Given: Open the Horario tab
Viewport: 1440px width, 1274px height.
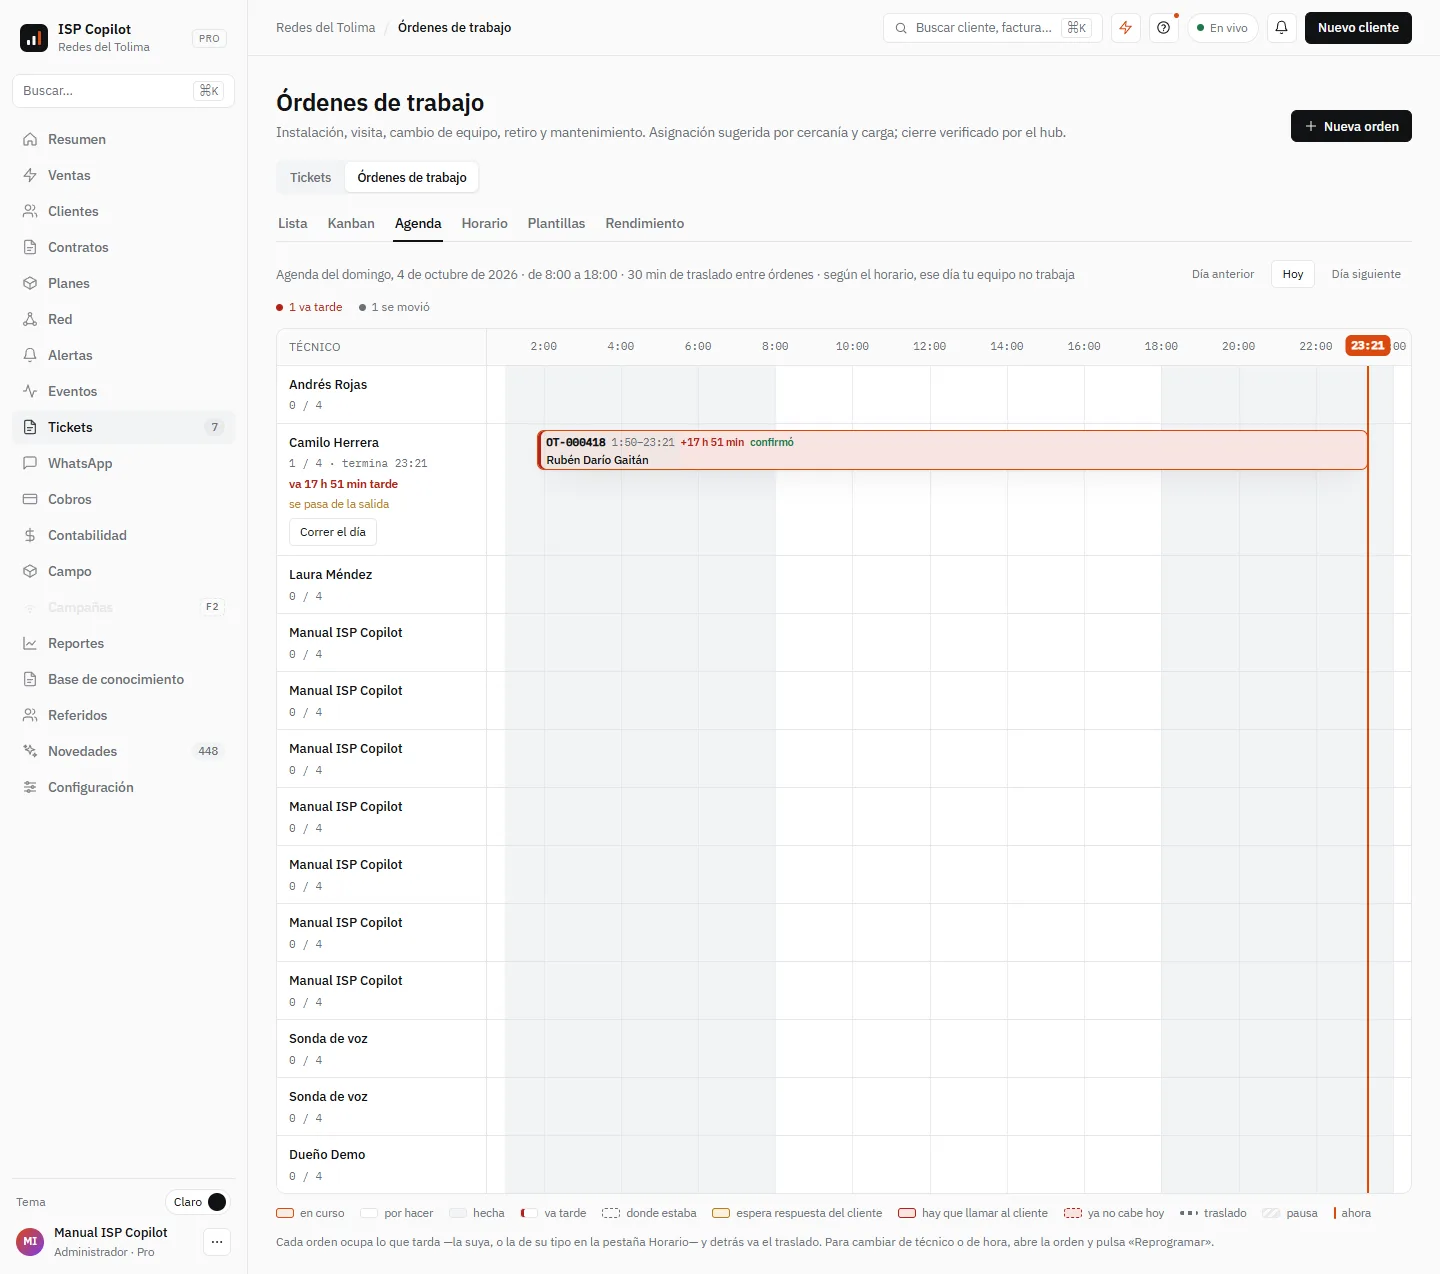Looking at the screenshot, I should [485, 223].
